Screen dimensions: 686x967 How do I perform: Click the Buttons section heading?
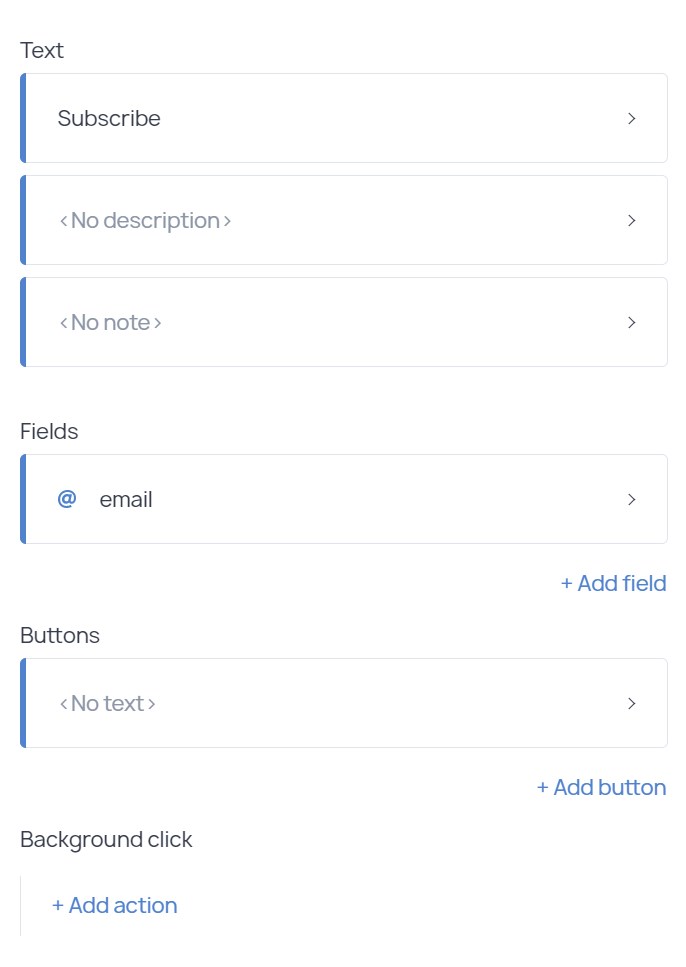coord(60,635)
